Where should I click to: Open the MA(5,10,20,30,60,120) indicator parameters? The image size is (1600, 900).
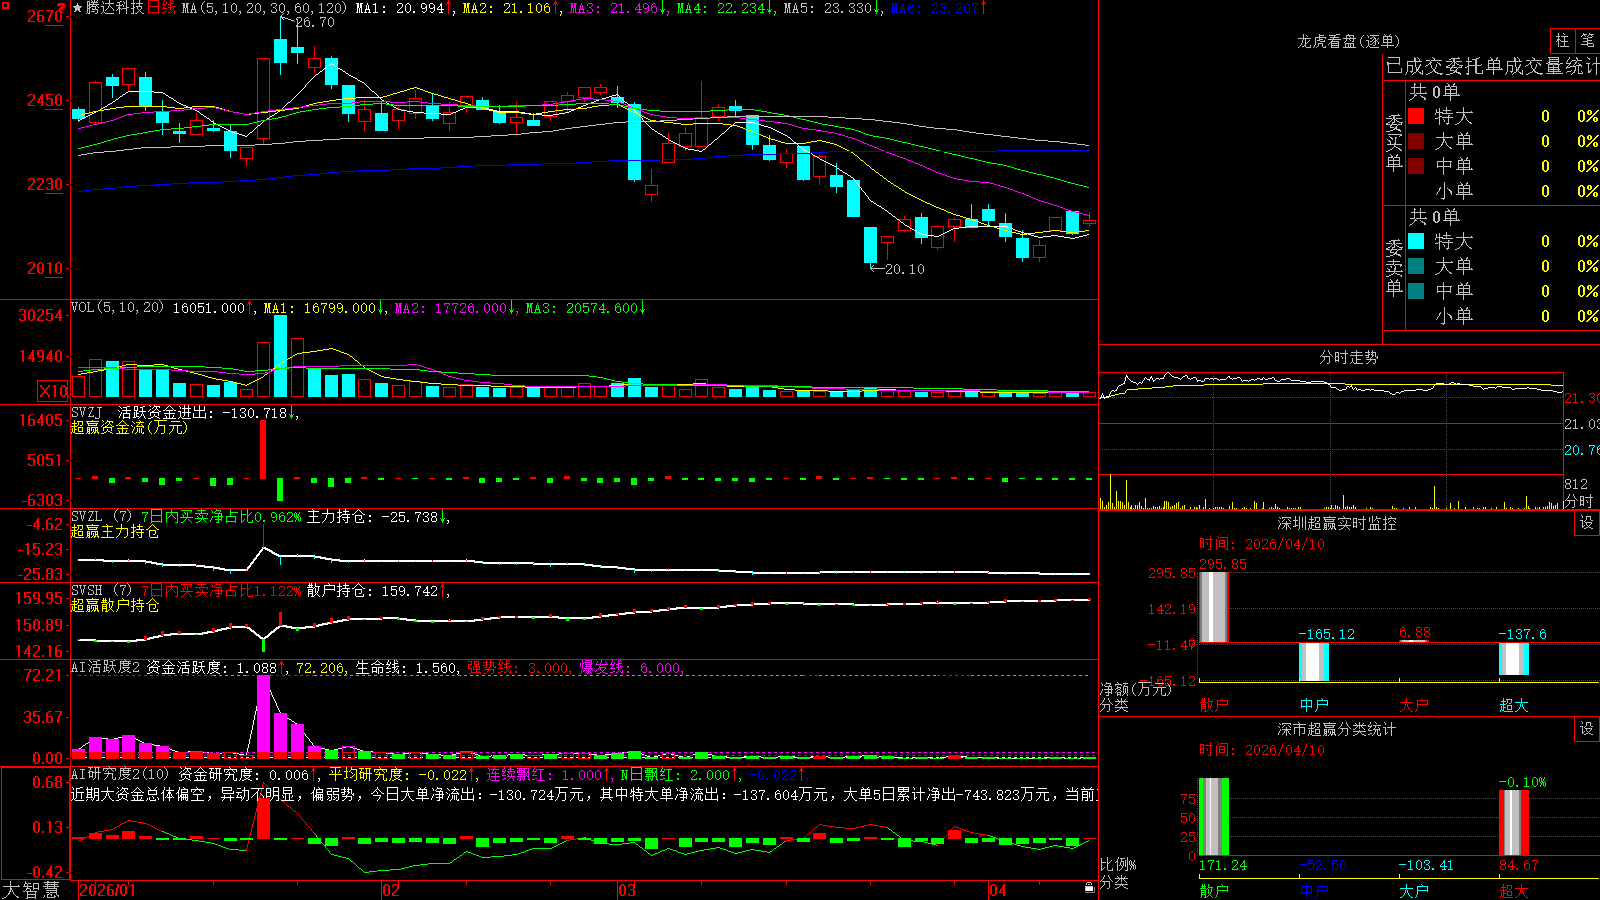pos(264,8)
